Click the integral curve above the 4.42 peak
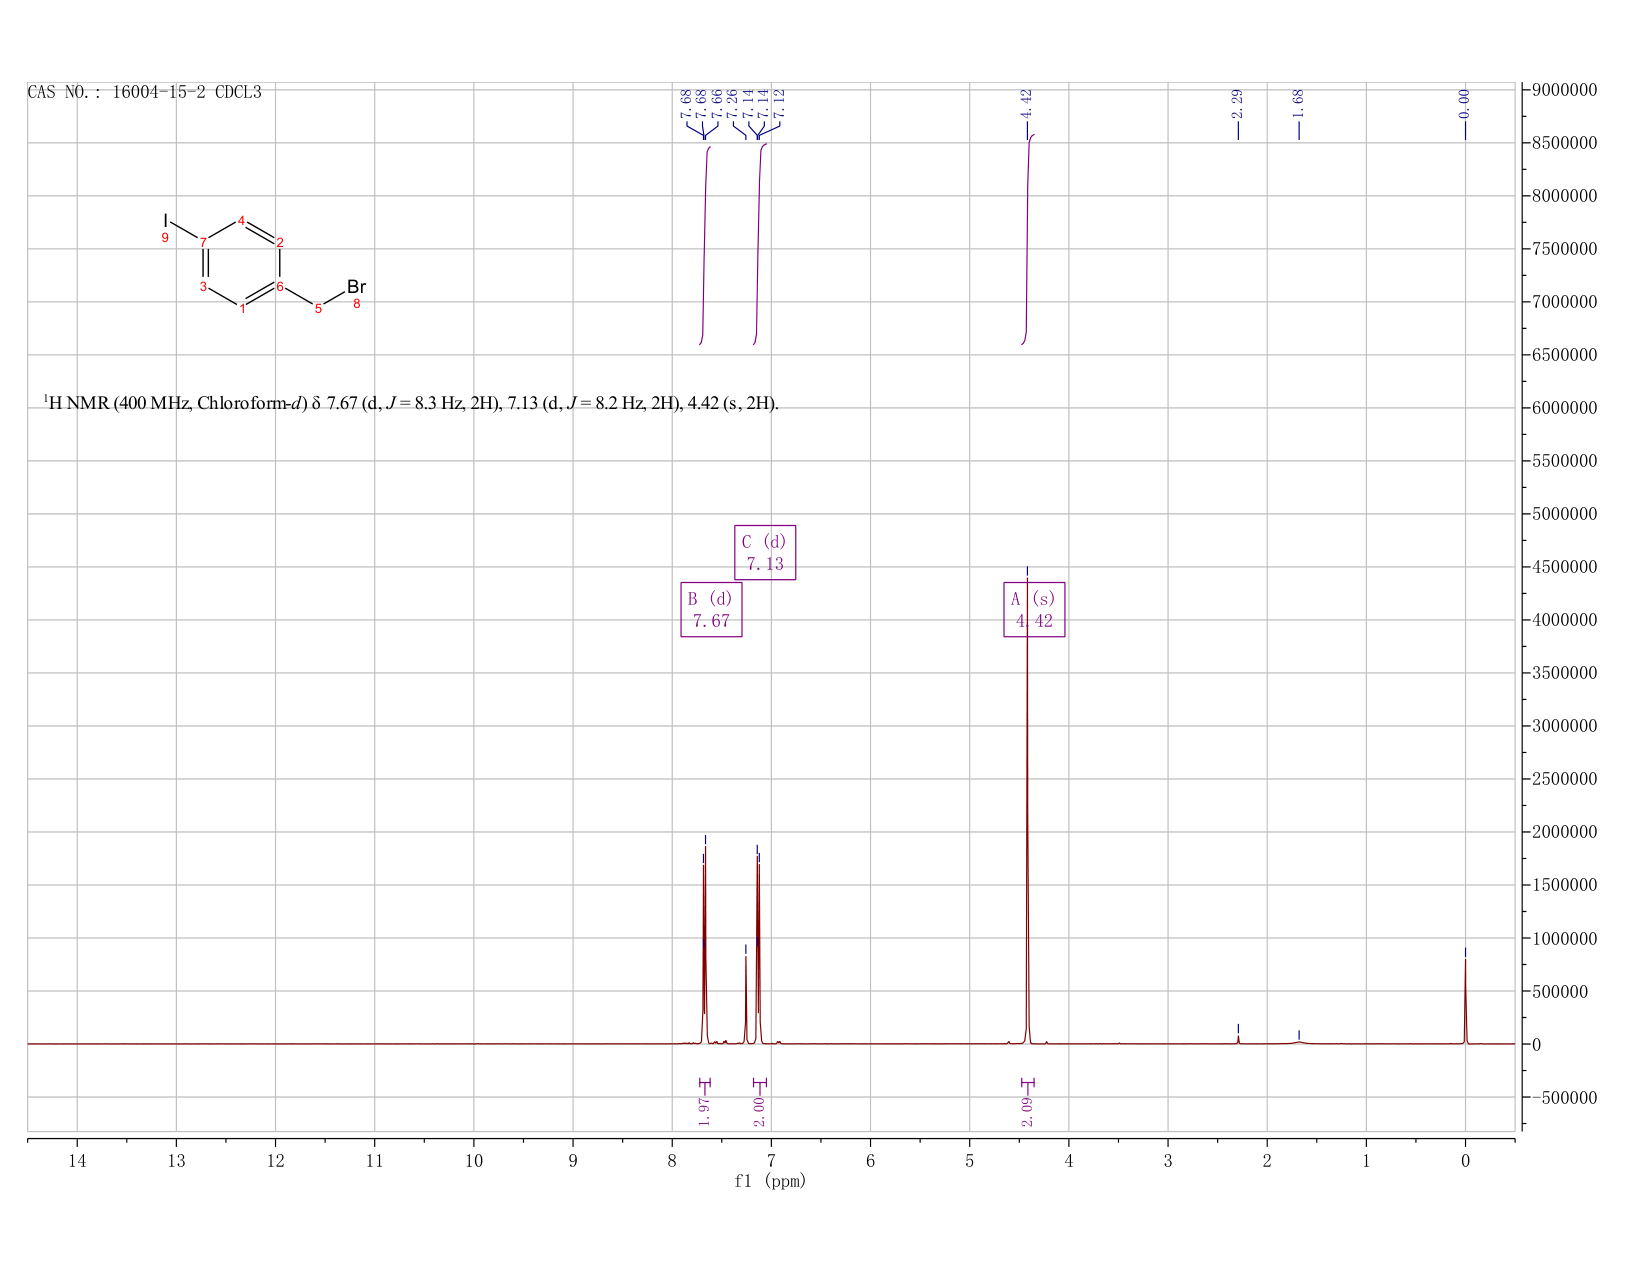 (x=1027, y=240)
